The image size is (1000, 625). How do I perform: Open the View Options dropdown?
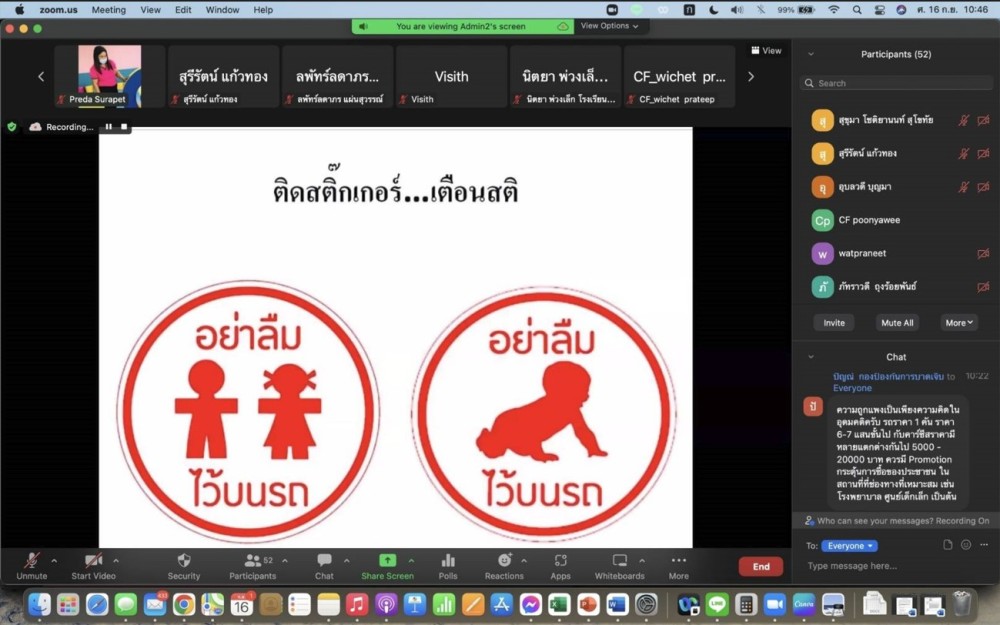pyautogui.click(x=609, y=26)
